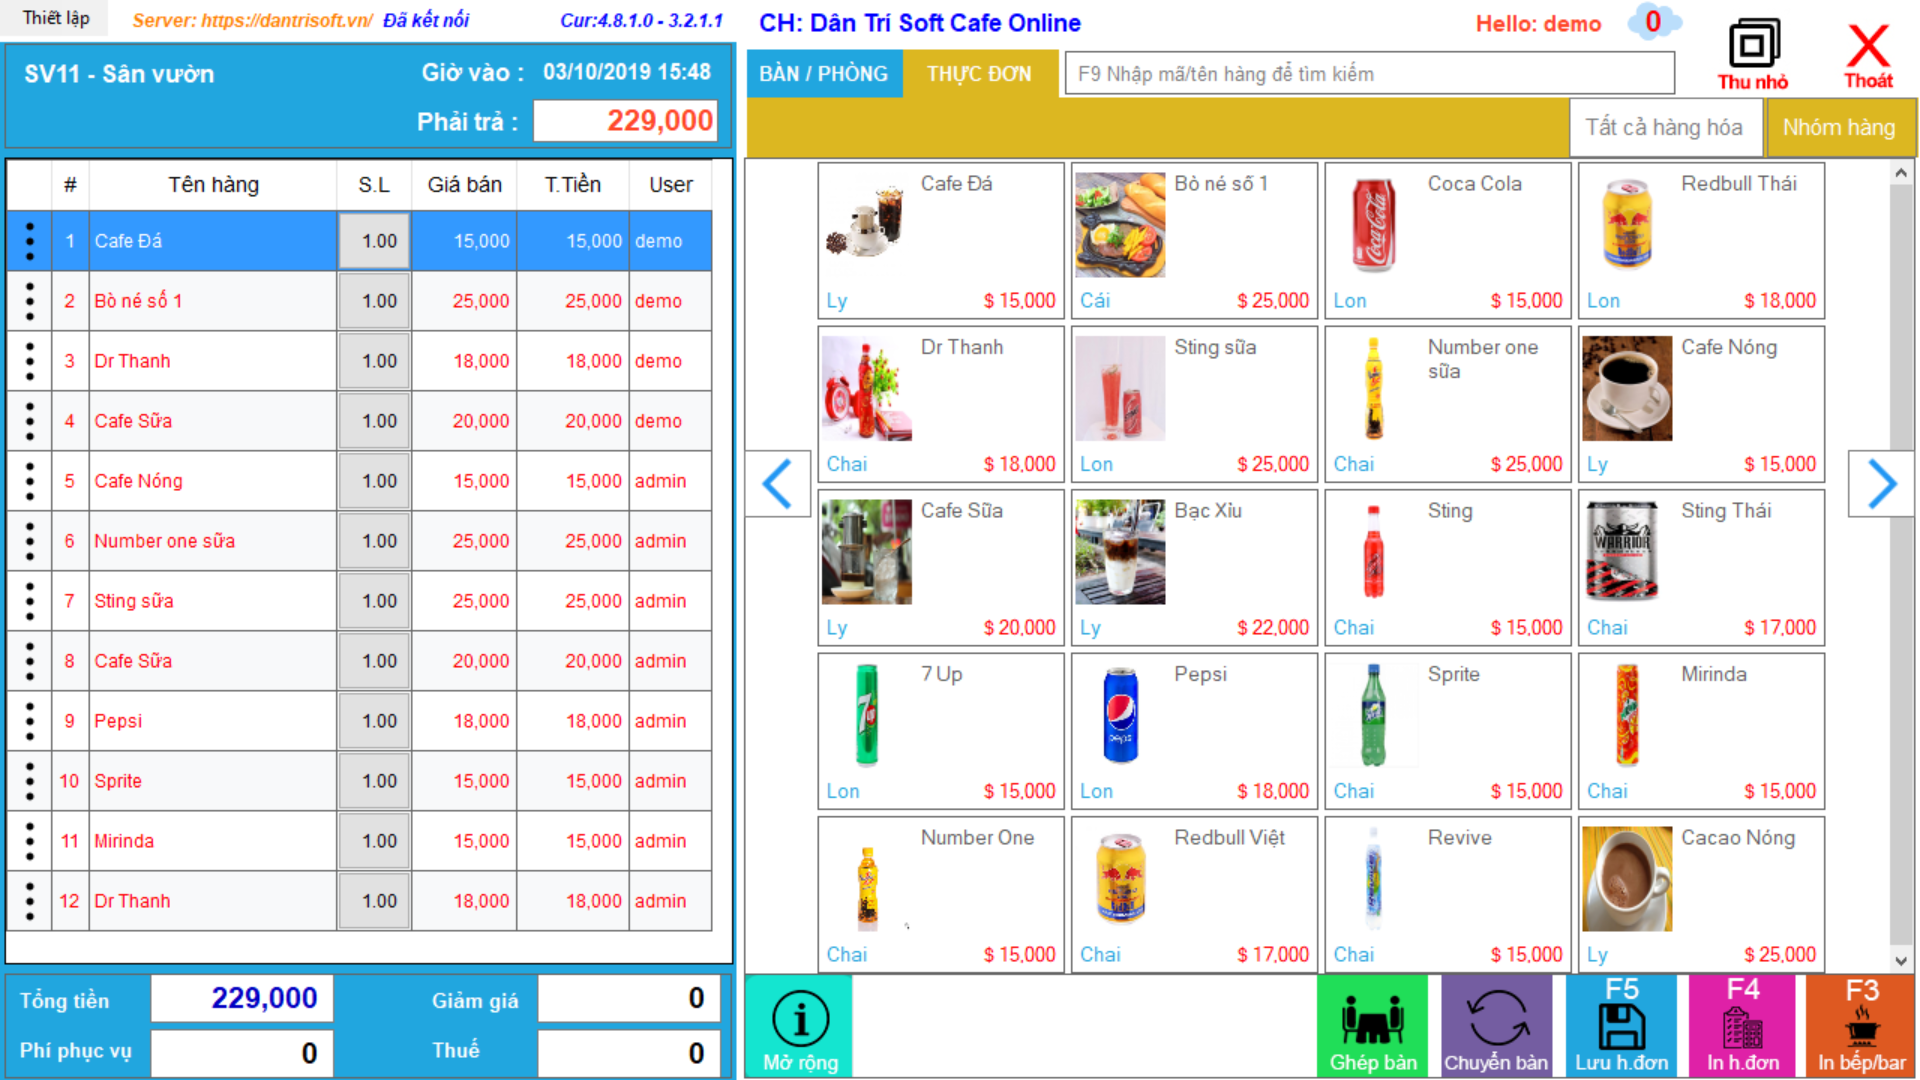Open the Mở rộng info icon
1920x1080 pixels.
coord(800,1027)
